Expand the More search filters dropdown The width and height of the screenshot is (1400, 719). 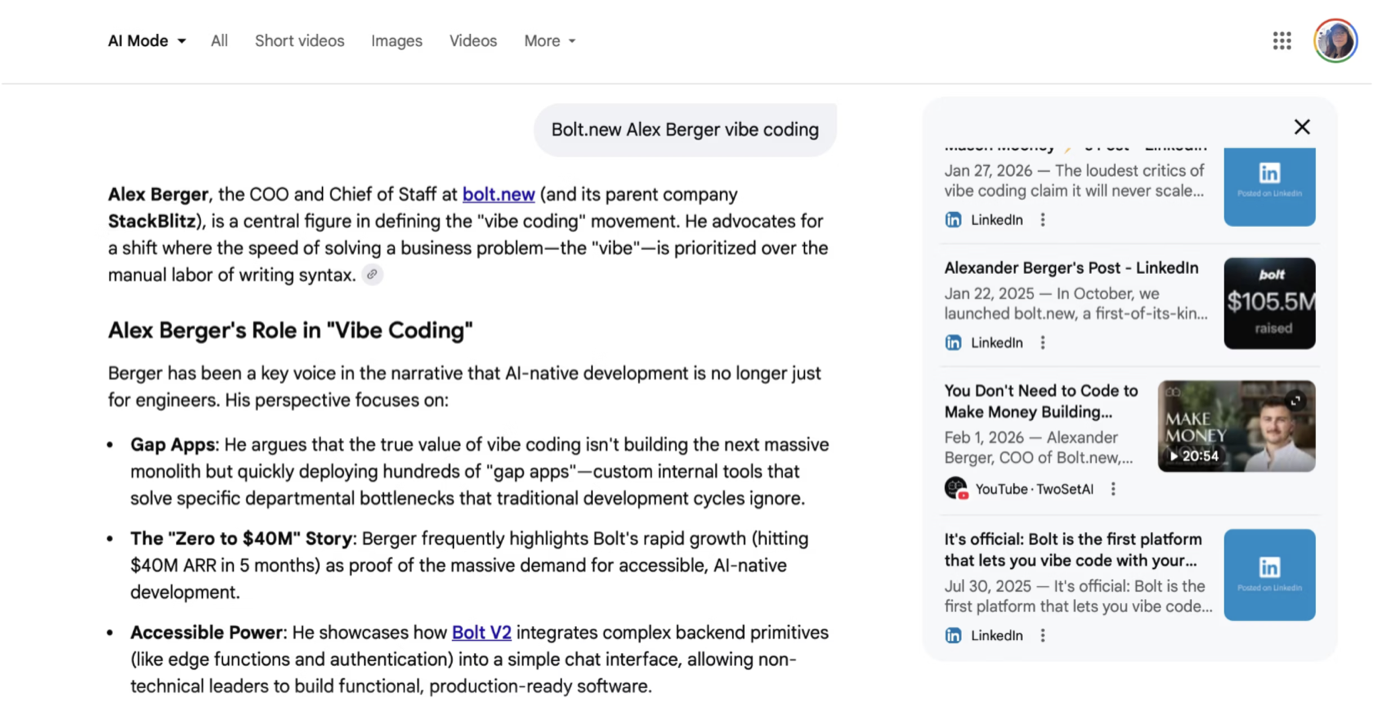(x=550, y=41)
